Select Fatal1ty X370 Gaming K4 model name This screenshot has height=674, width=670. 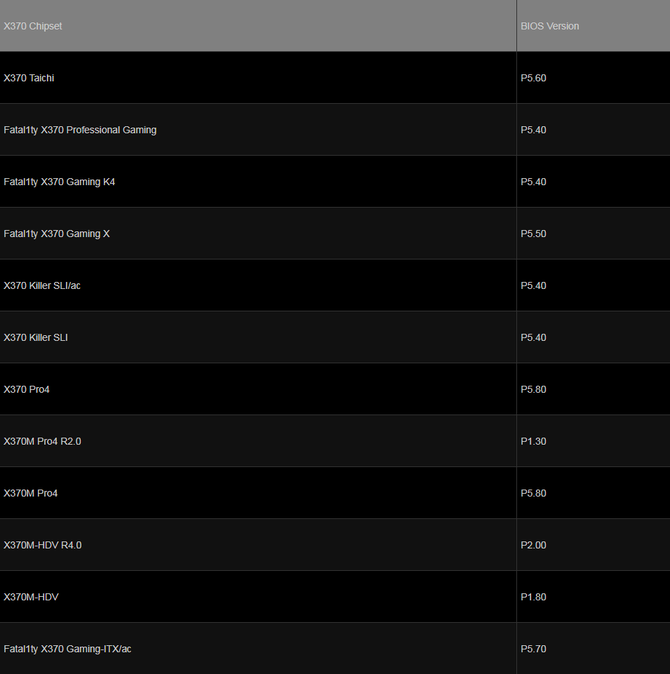59,182
